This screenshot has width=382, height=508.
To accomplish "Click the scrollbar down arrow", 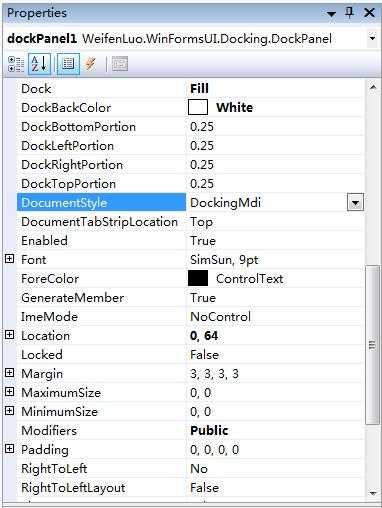I will tap(373, 493).
